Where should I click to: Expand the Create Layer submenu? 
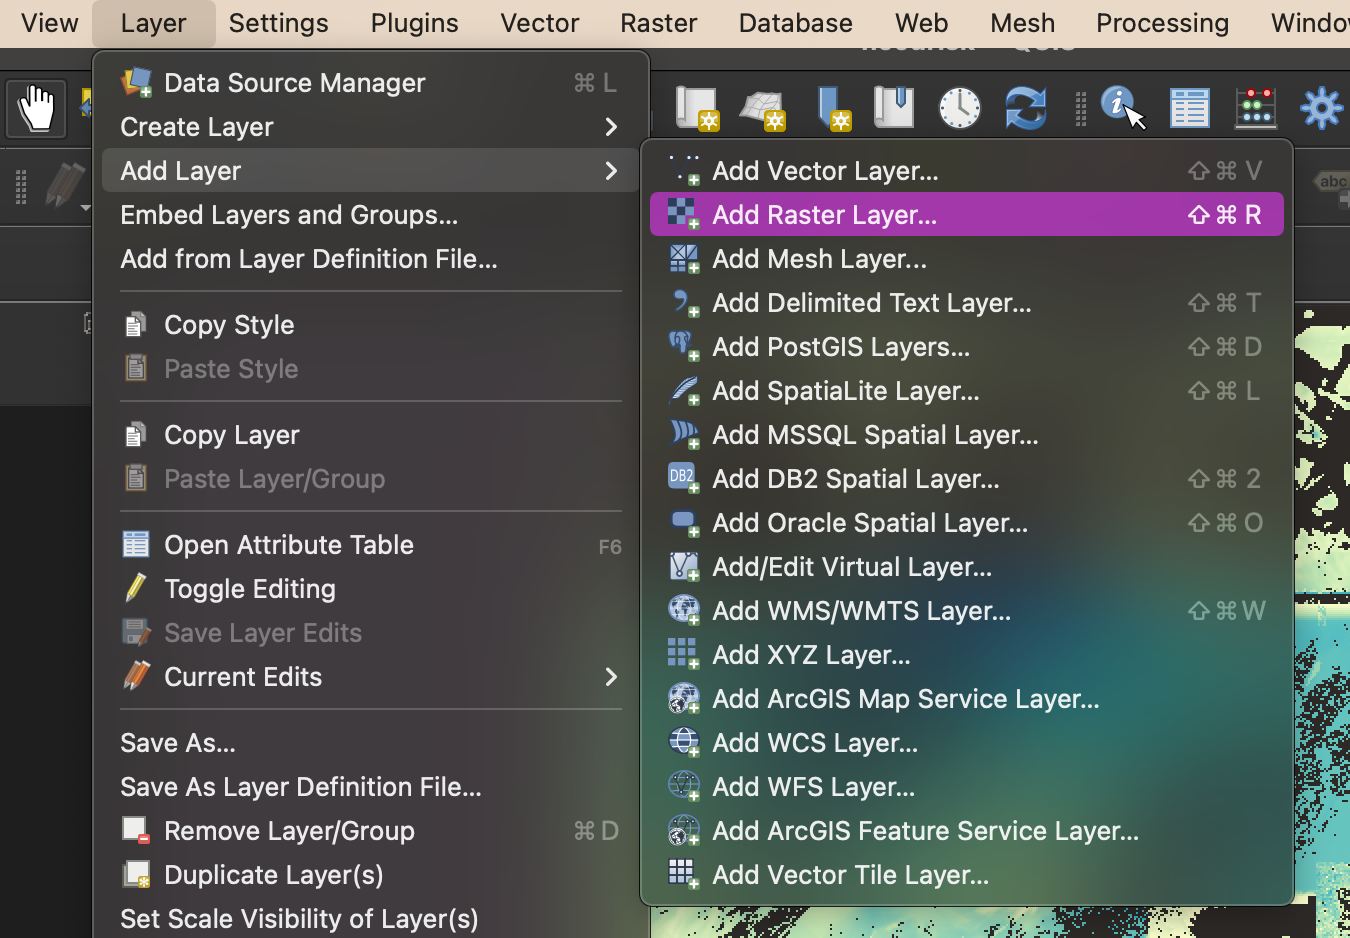pyautogui.click(x=370, y=127)
